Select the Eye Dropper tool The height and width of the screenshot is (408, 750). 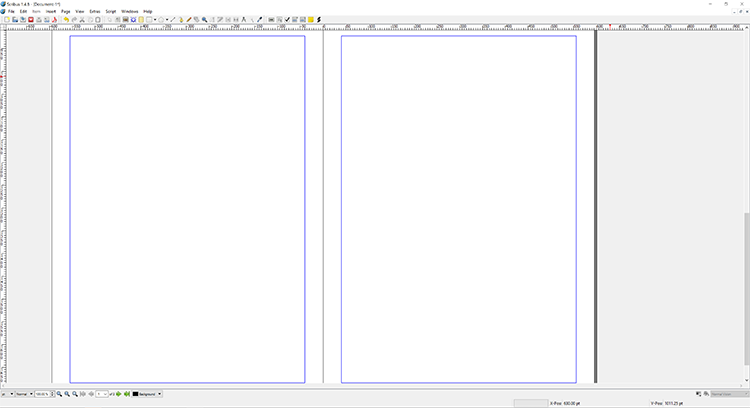(x=259, y=20)
